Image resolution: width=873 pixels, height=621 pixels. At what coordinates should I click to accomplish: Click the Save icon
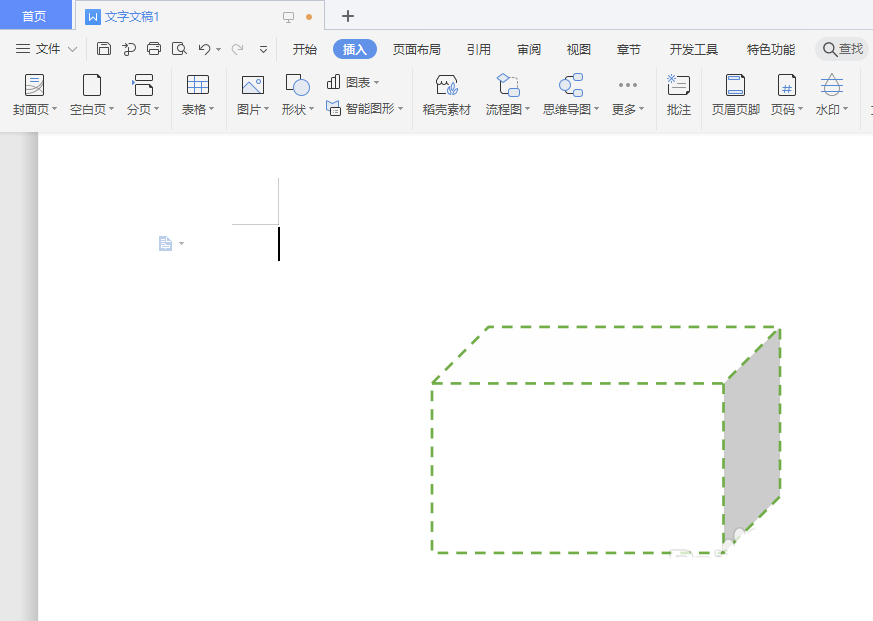tap(104, 48)
